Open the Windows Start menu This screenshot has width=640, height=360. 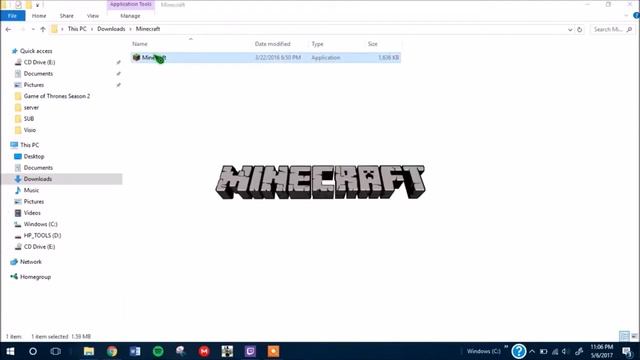coord(10,351)
